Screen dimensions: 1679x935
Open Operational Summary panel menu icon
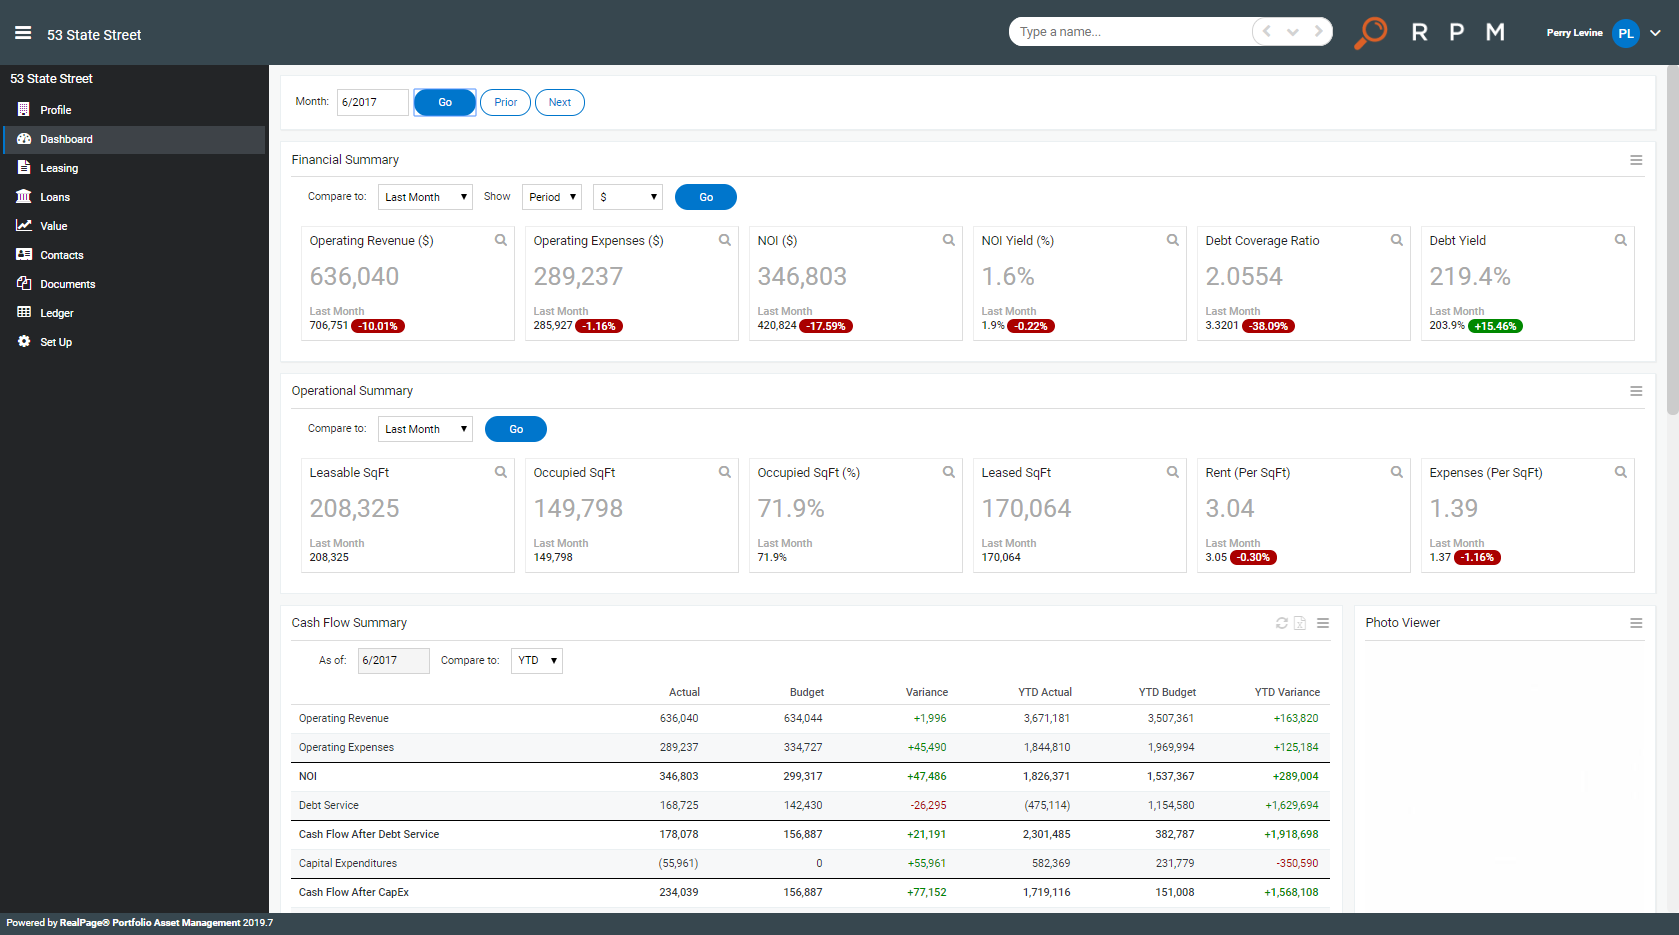[1636, 391]
